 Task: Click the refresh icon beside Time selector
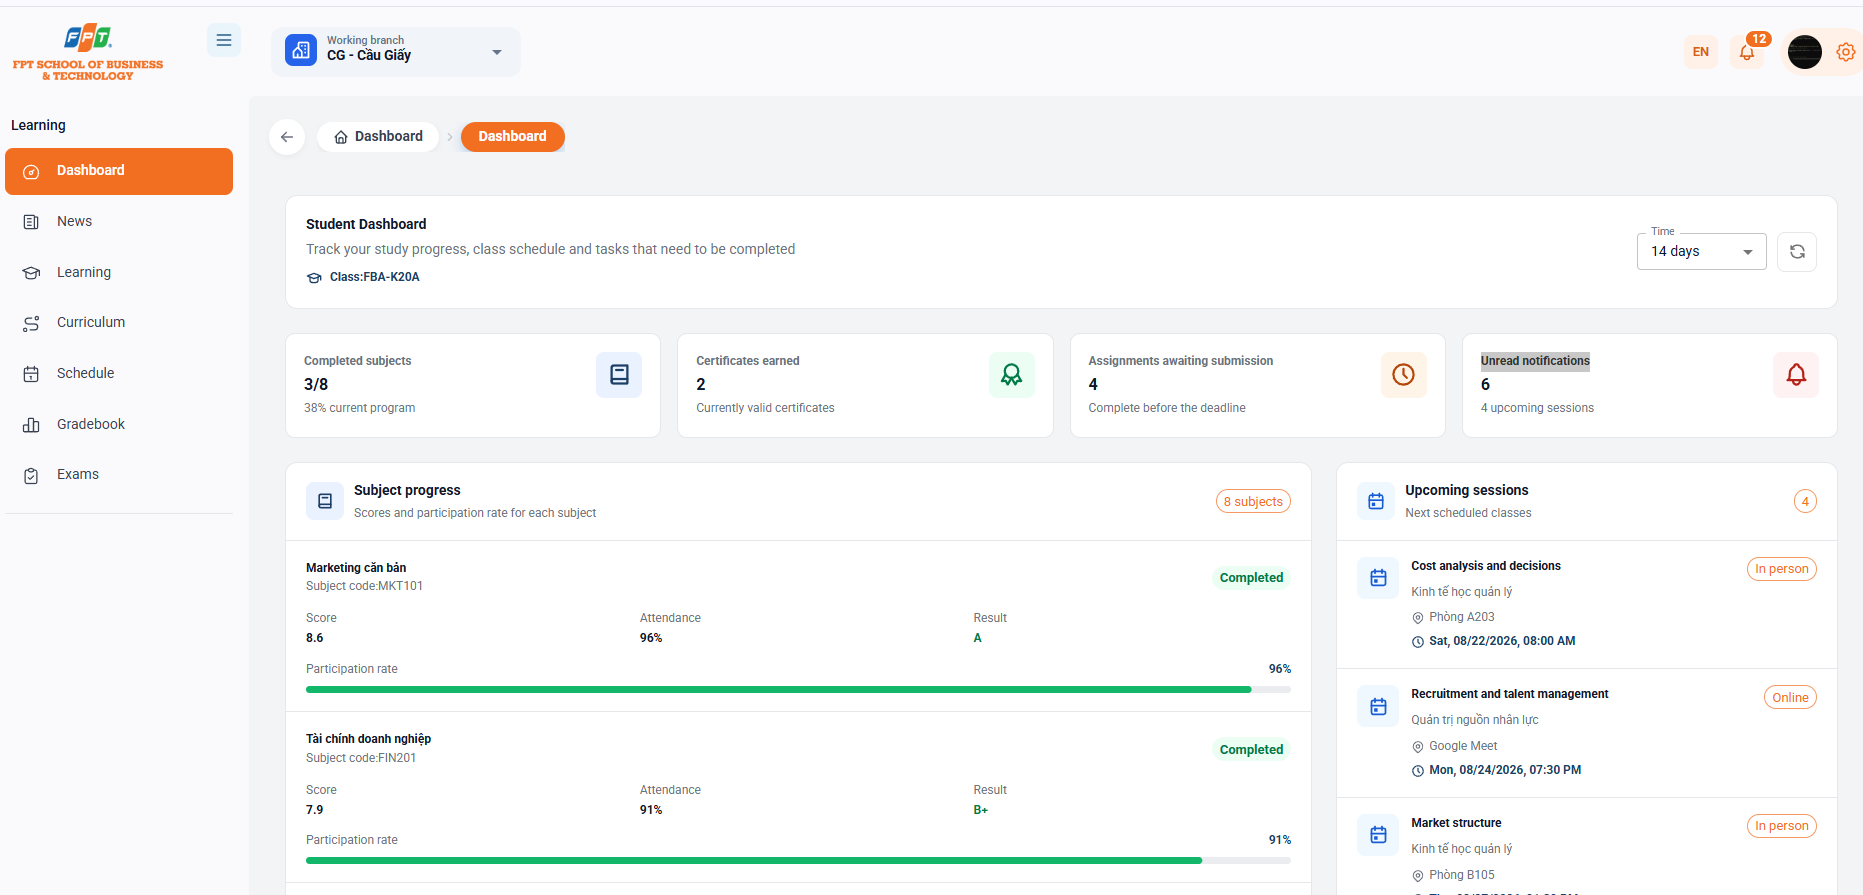point(1797,252)
